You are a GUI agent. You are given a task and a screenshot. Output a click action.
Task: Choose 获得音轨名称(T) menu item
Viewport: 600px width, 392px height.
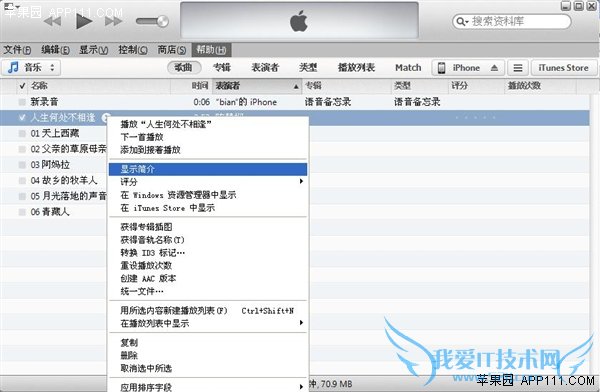[x=209, y=240]
